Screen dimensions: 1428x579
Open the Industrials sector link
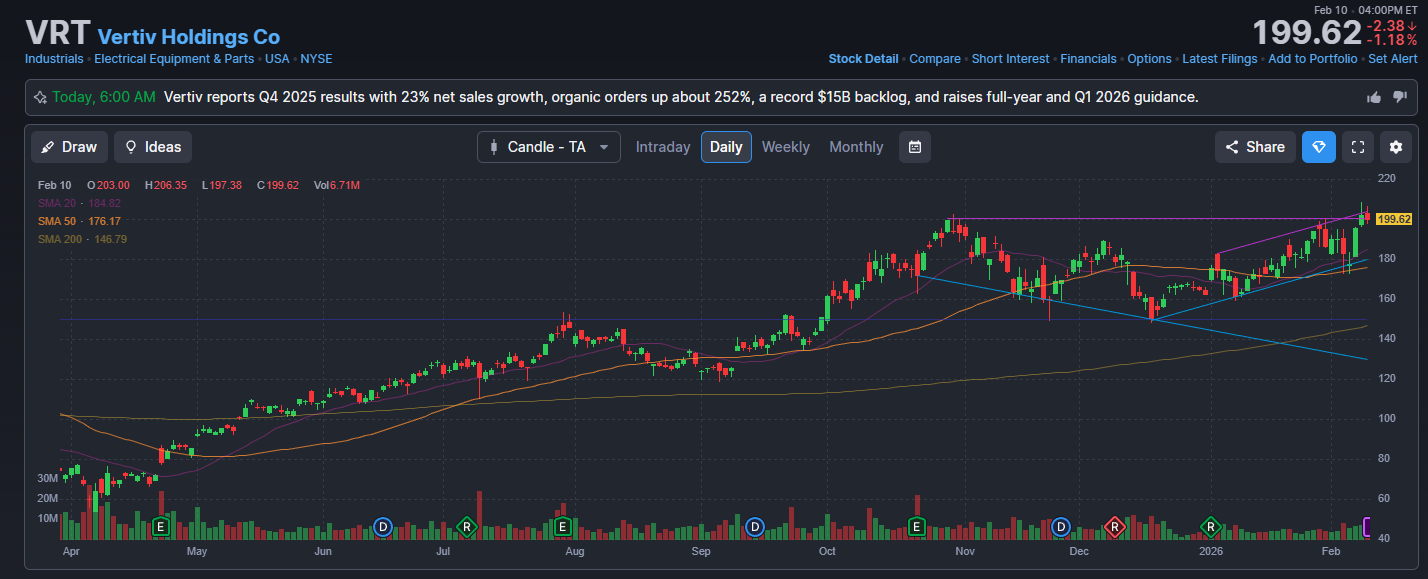tap(54, 59)
